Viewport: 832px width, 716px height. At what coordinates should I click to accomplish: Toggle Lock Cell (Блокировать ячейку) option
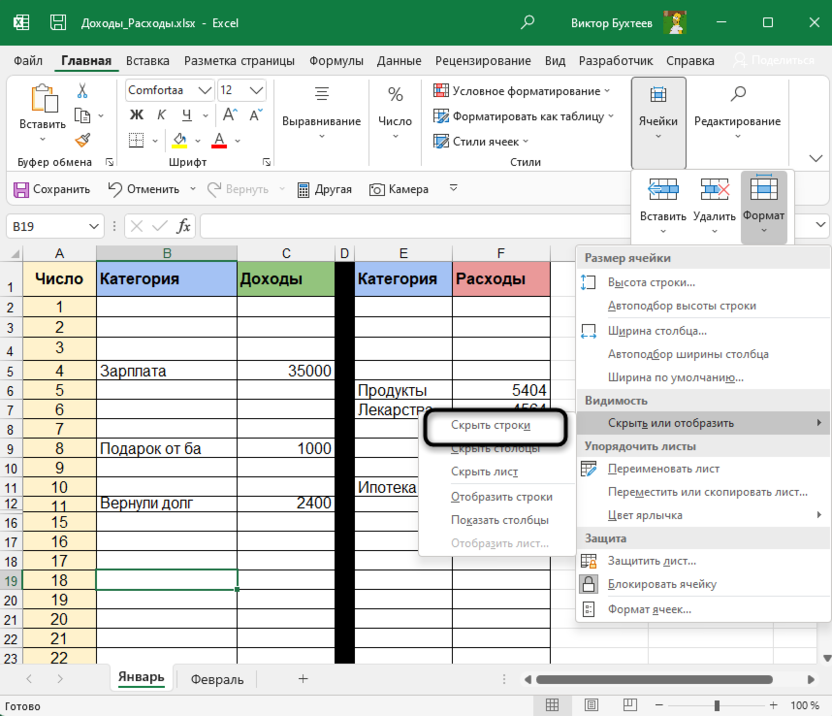tap(660, 584)
